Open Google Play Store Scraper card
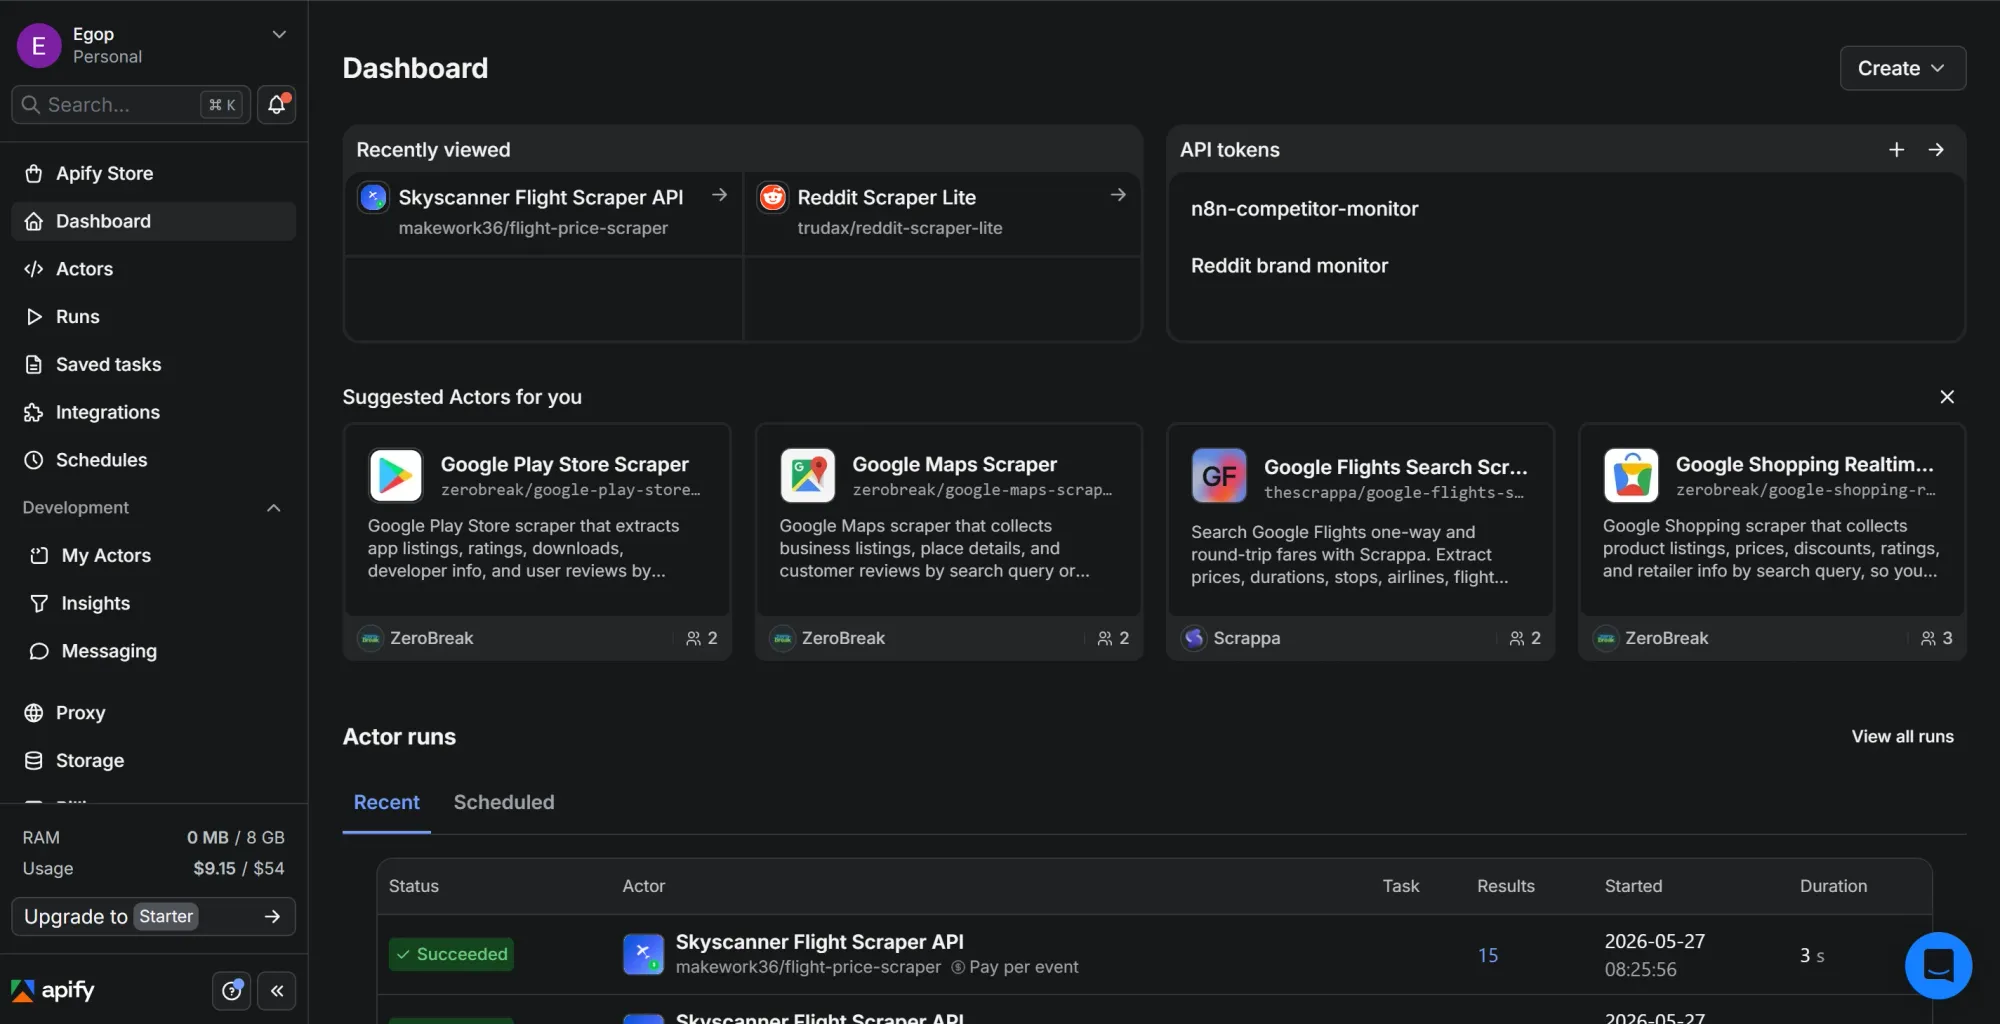Image resolution: width=2000 pixels, height=1024 pixels. click(x=537, y=542)
